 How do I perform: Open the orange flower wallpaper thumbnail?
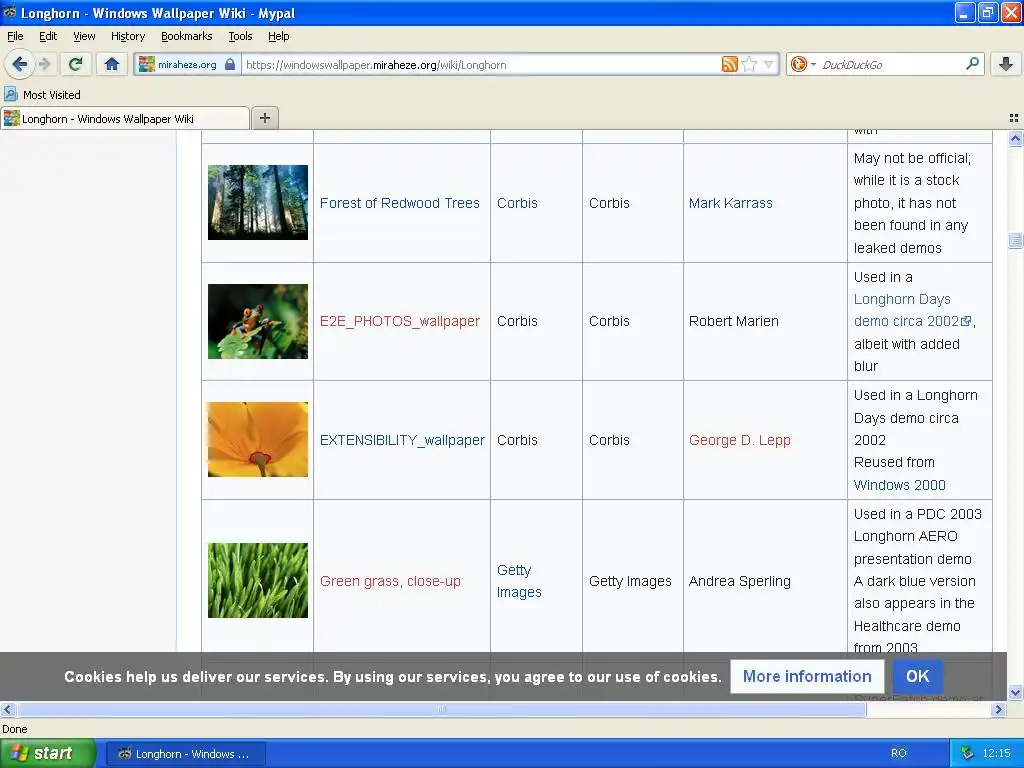pos(258,440)
